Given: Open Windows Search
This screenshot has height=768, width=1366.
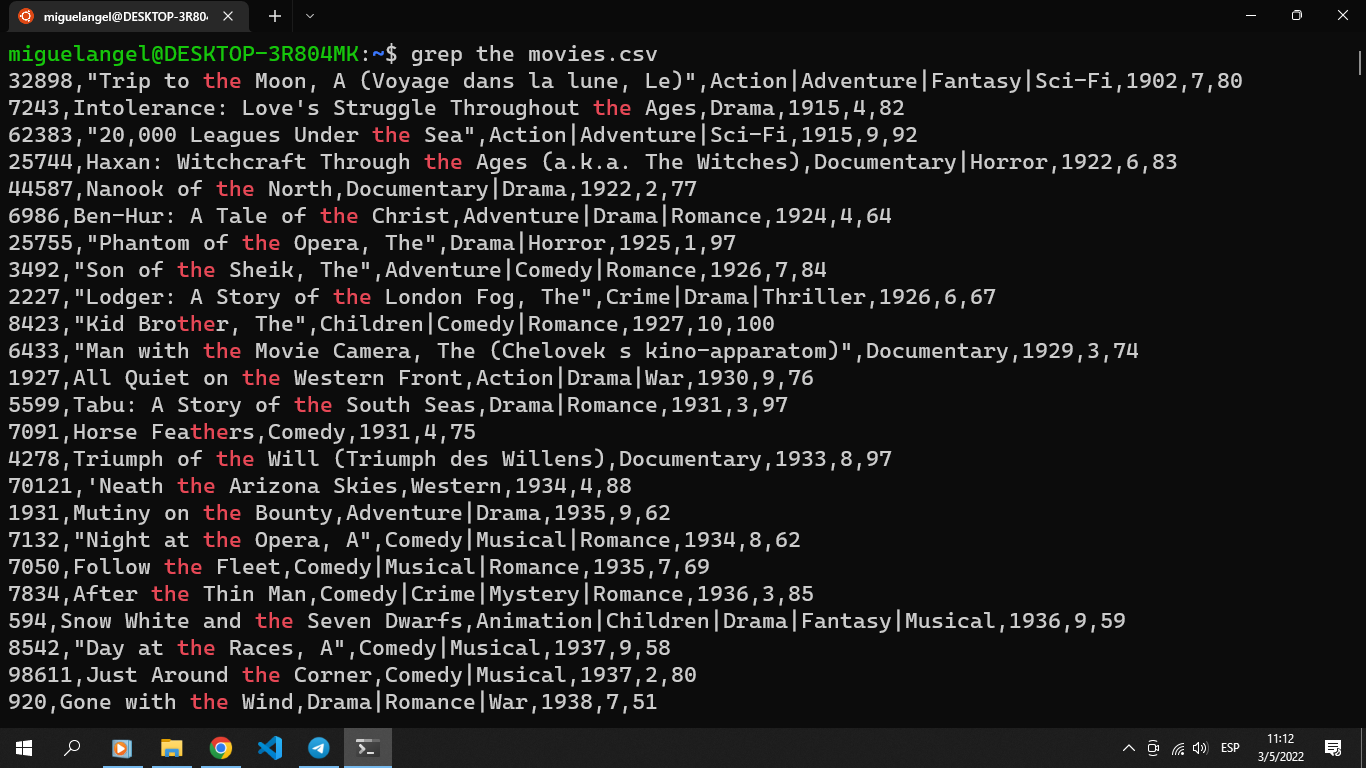Looking at the screenshot, I should [x=70, y=747].
